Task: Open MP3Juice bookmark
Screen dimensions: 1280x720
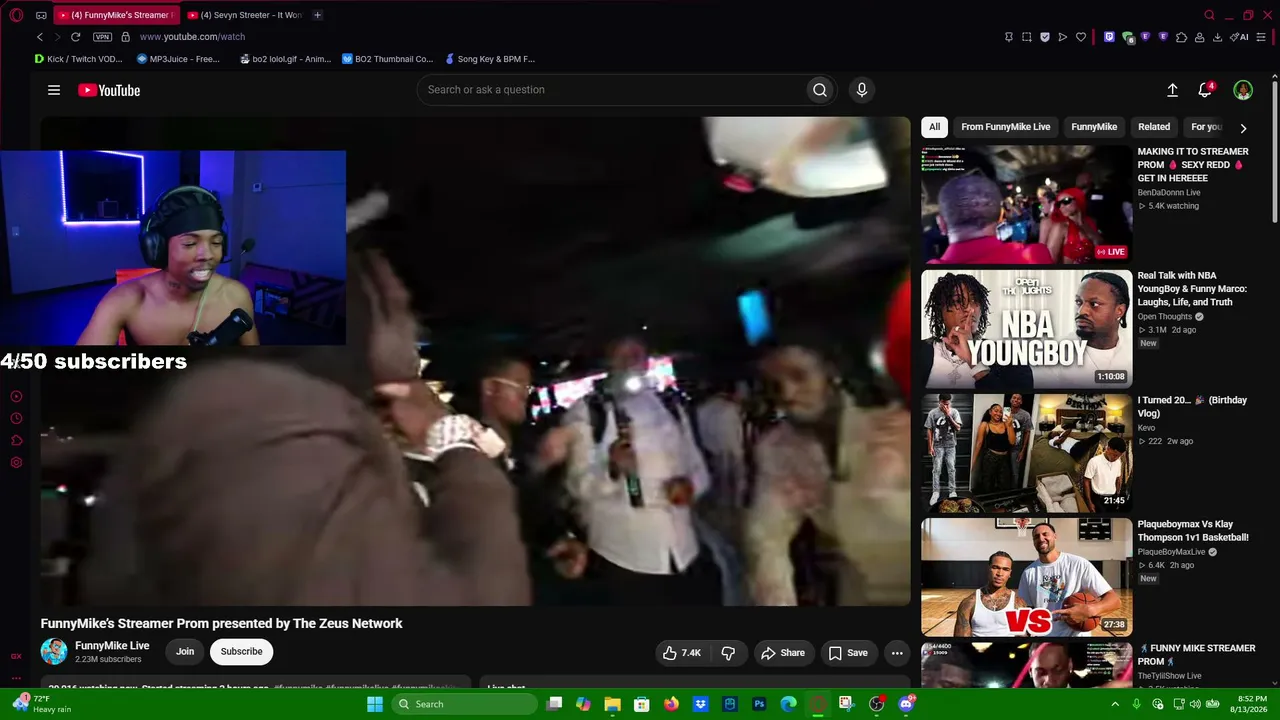Action: point(178,59)
